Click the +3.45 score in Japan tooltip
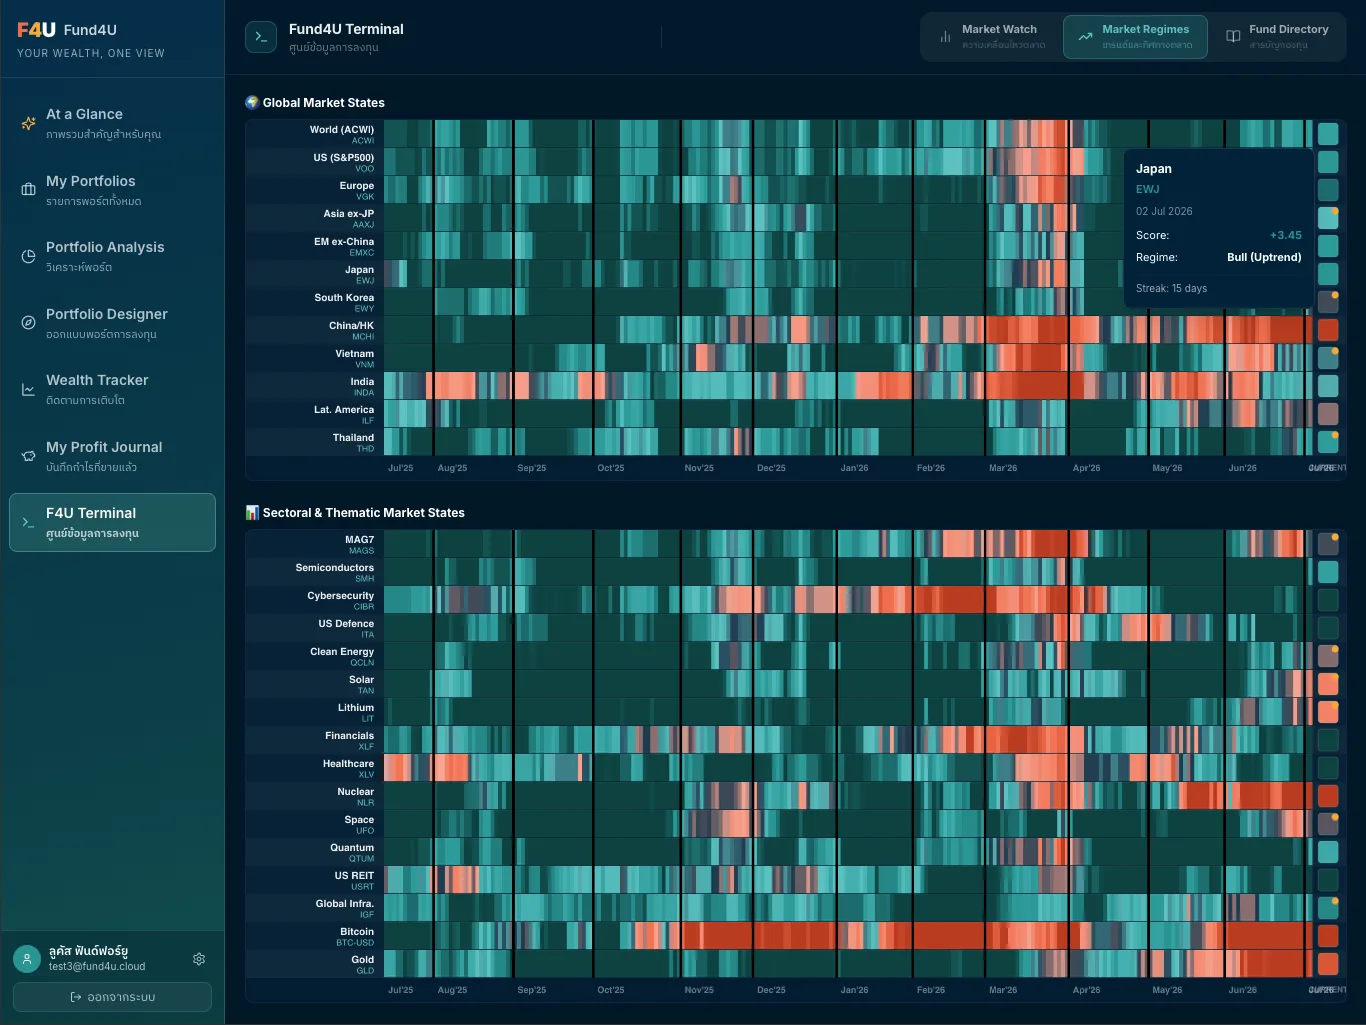The height and width of the screenshot is (1025, 1366). [x=1285, y=235]
